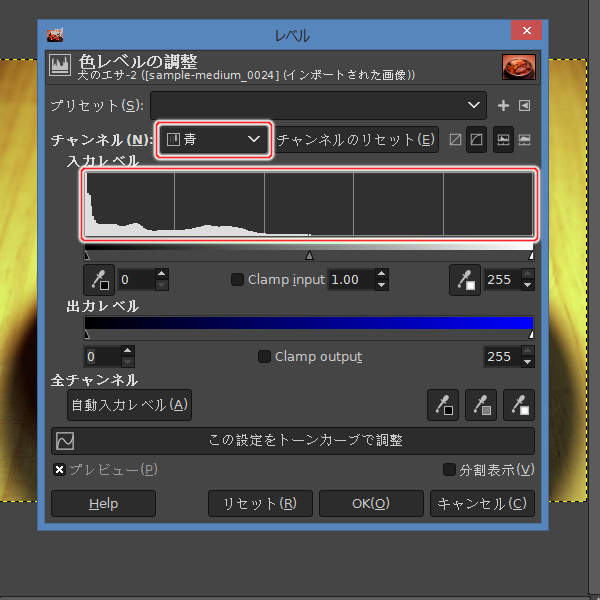Switch histogram to logarithmic view
The height and width of the screenshot is (600, 600).
(524, 139)
